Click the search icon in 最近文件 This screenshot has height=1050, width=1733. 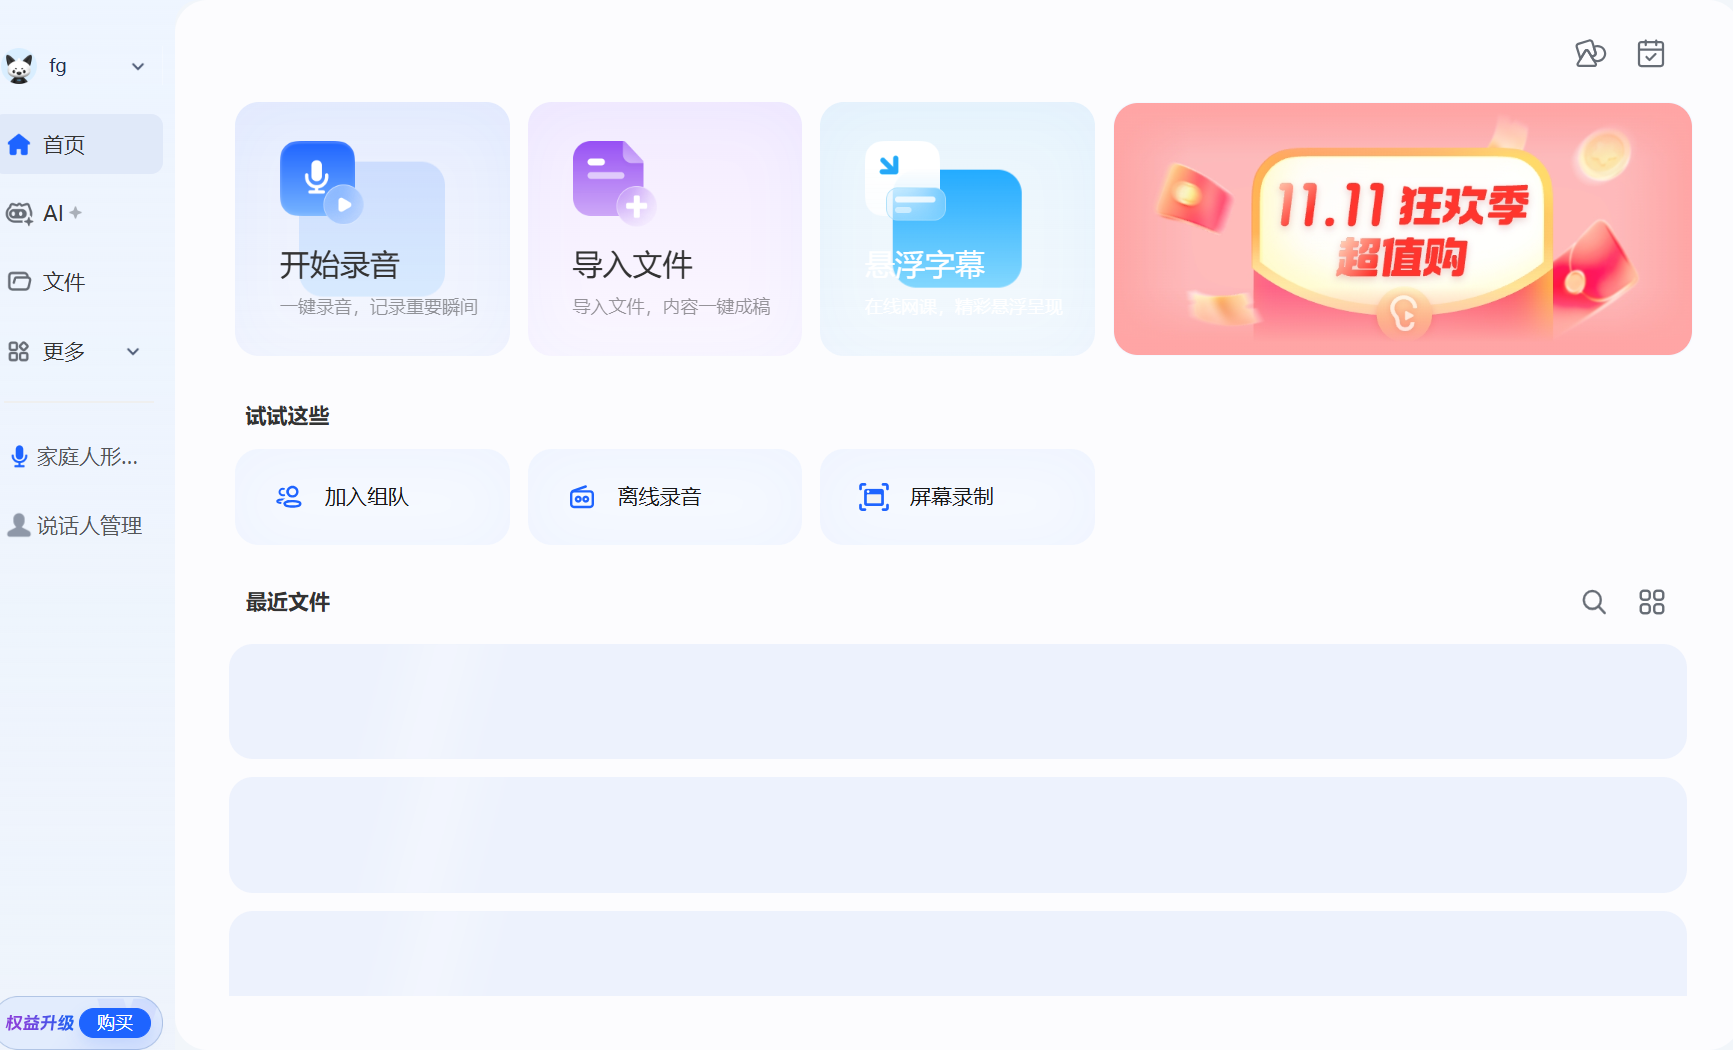(1593, 602)
